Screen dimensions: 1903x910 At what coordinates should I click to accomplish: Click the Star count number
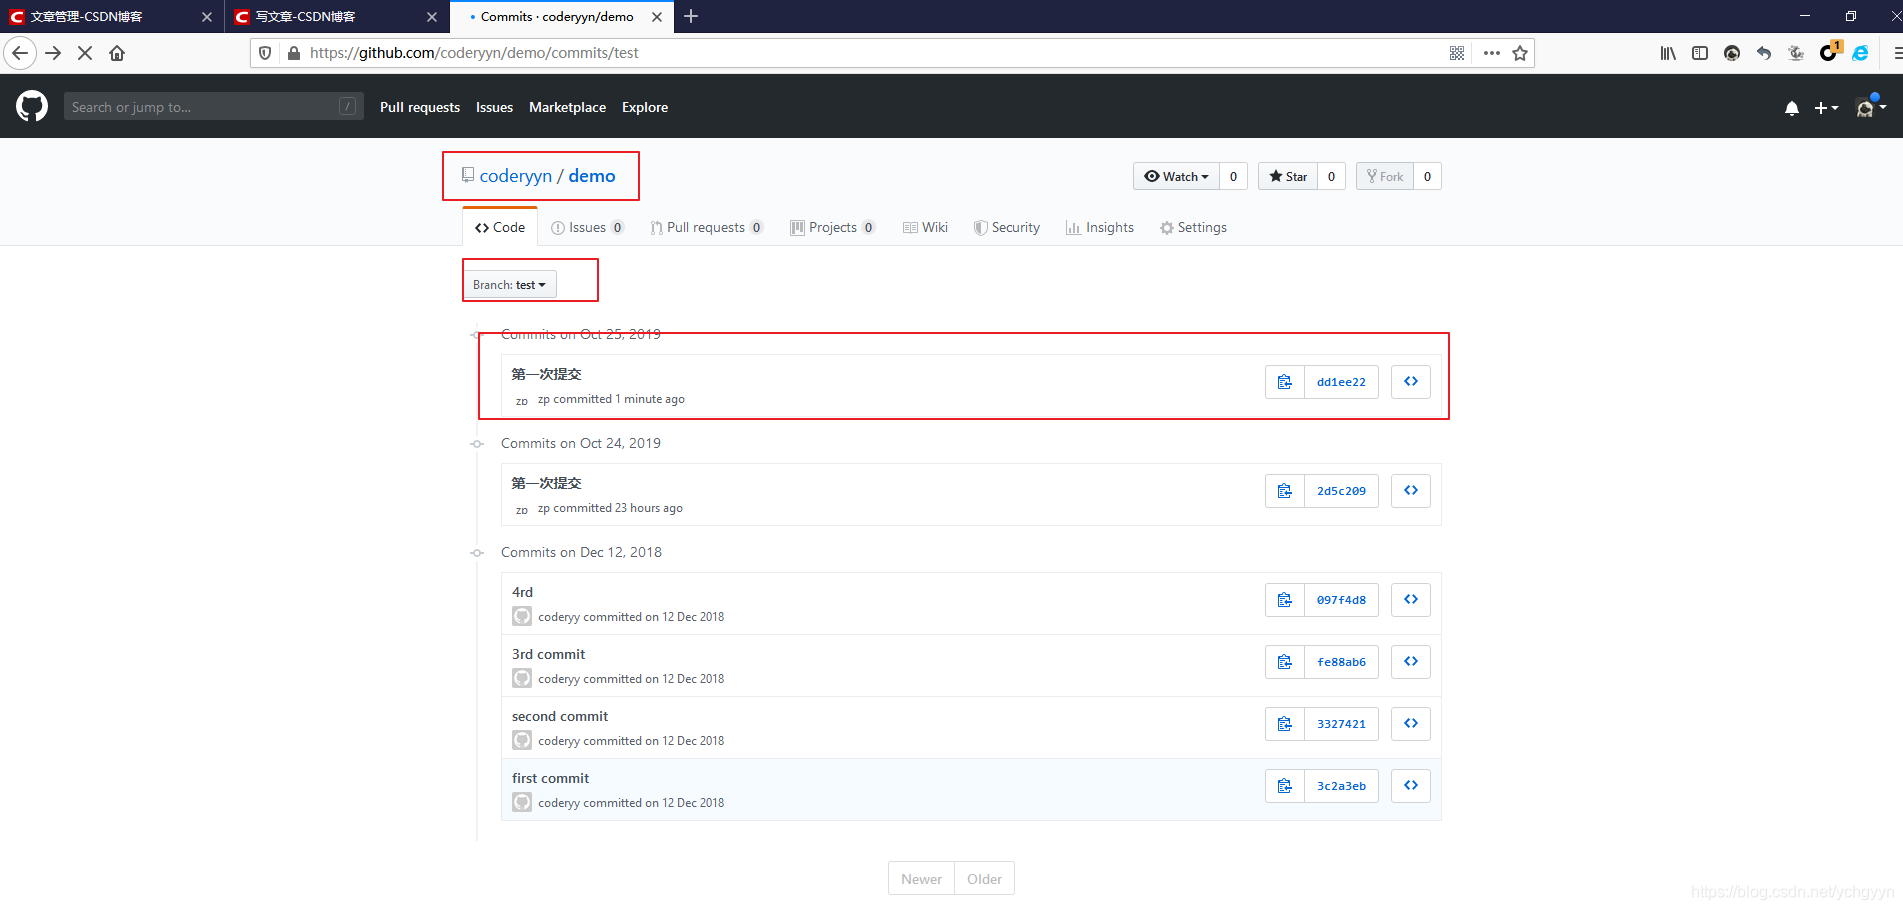(1331, 176)
